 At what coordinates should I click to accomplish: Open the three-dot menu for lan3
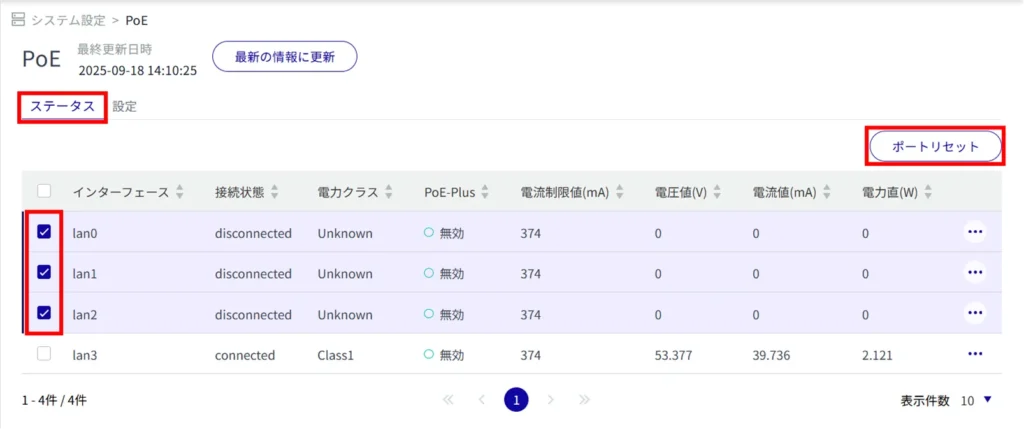pos(975,354)
